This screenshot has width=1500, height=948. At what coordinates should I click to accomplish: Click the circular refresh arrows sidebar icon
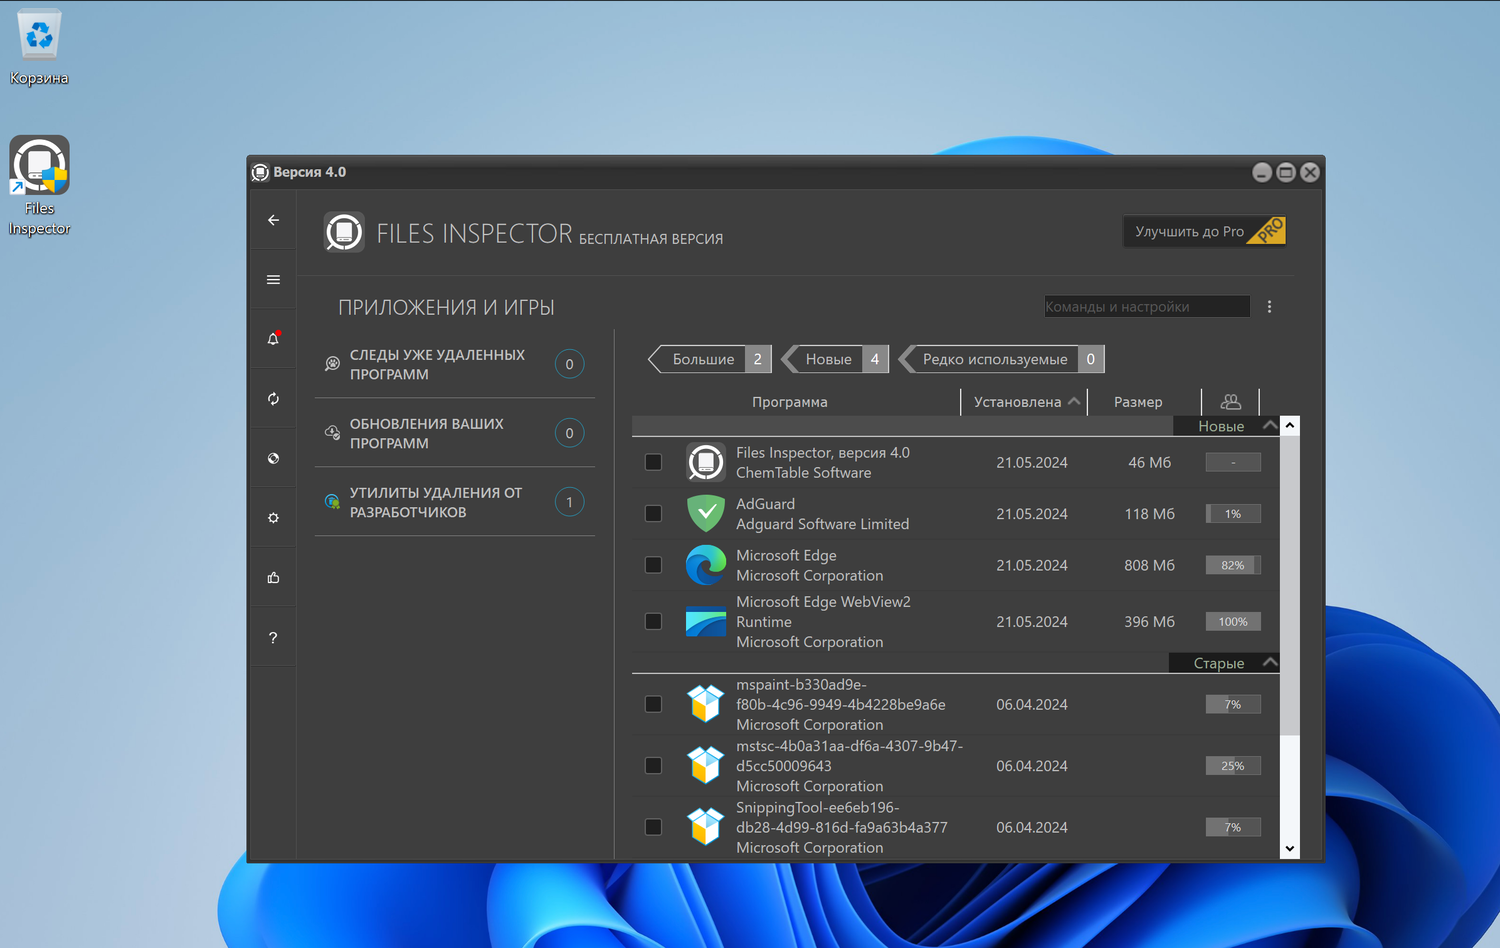pyautogui.click(x=273, y=399)
